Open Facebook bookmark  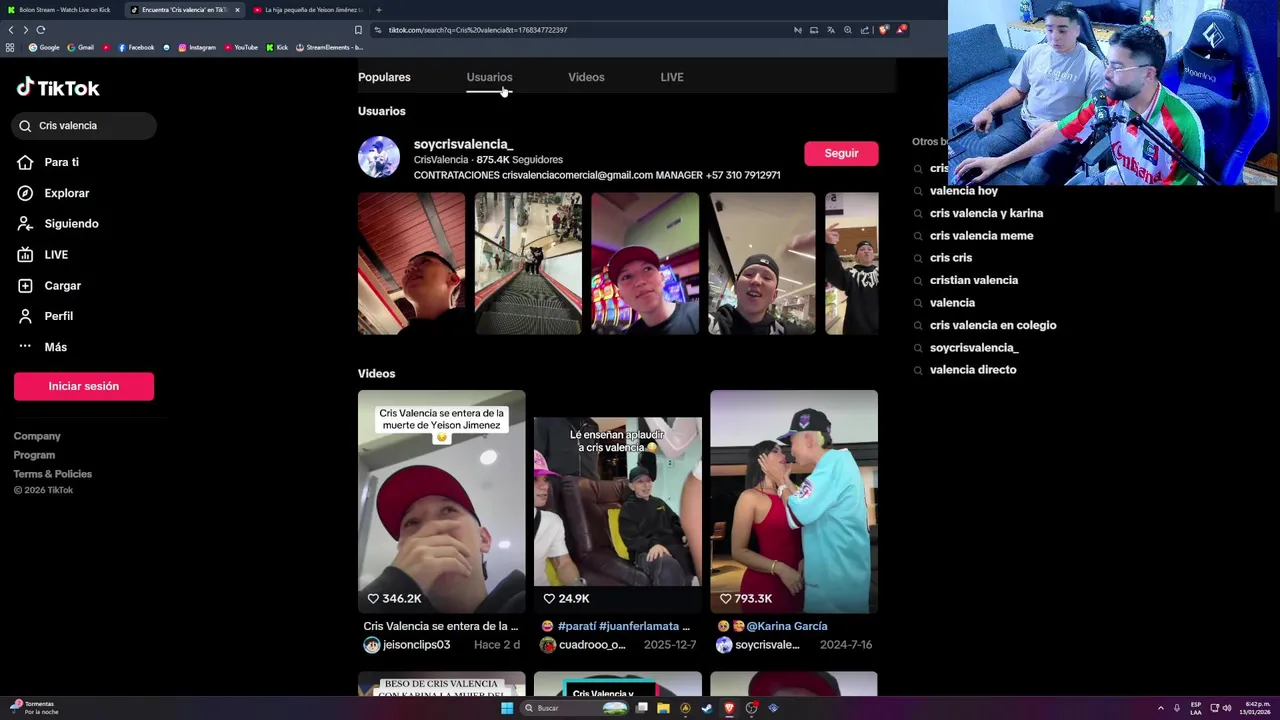[136, 47]
